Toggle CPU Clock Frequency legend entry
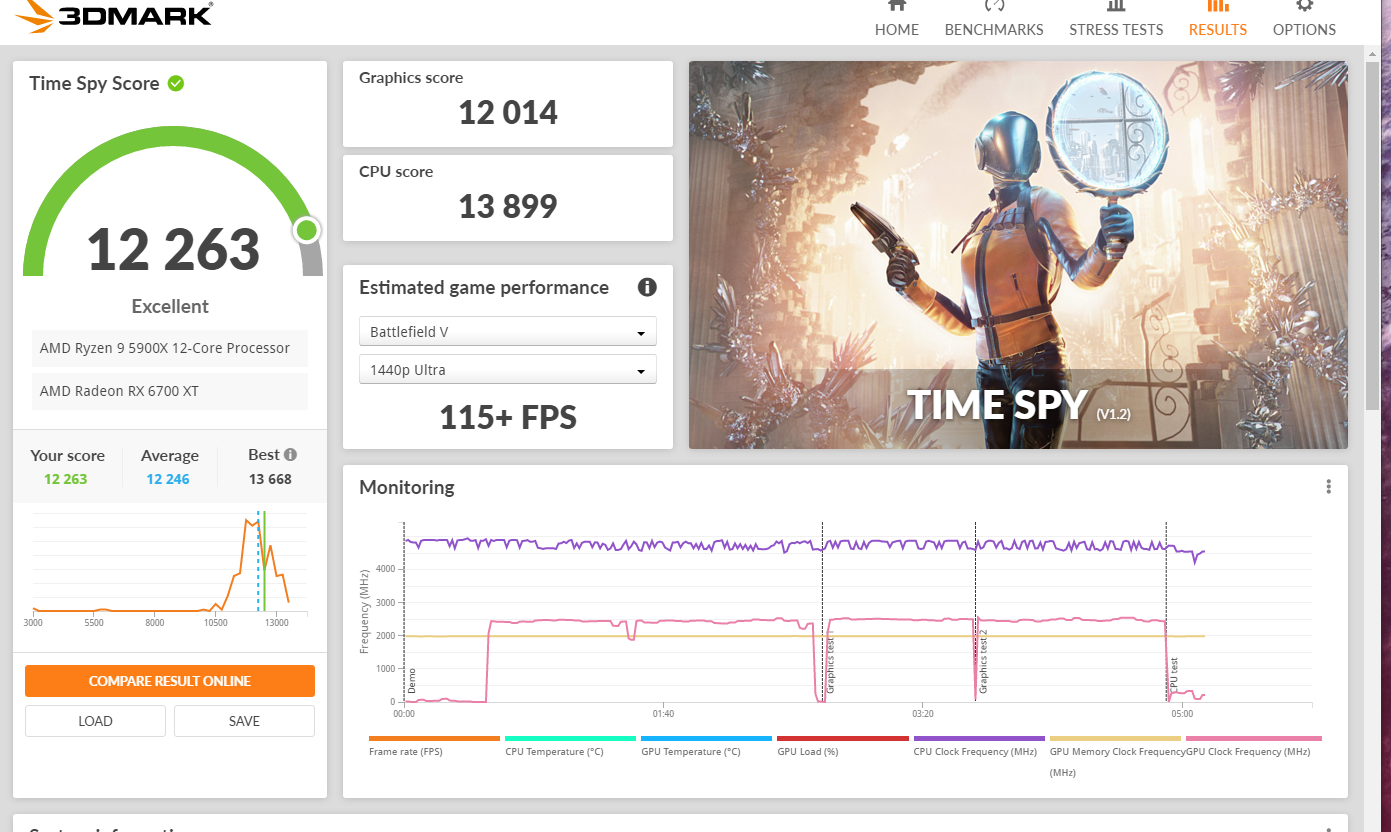This screenshot has height=832, width=1391. tap(979, 745)
